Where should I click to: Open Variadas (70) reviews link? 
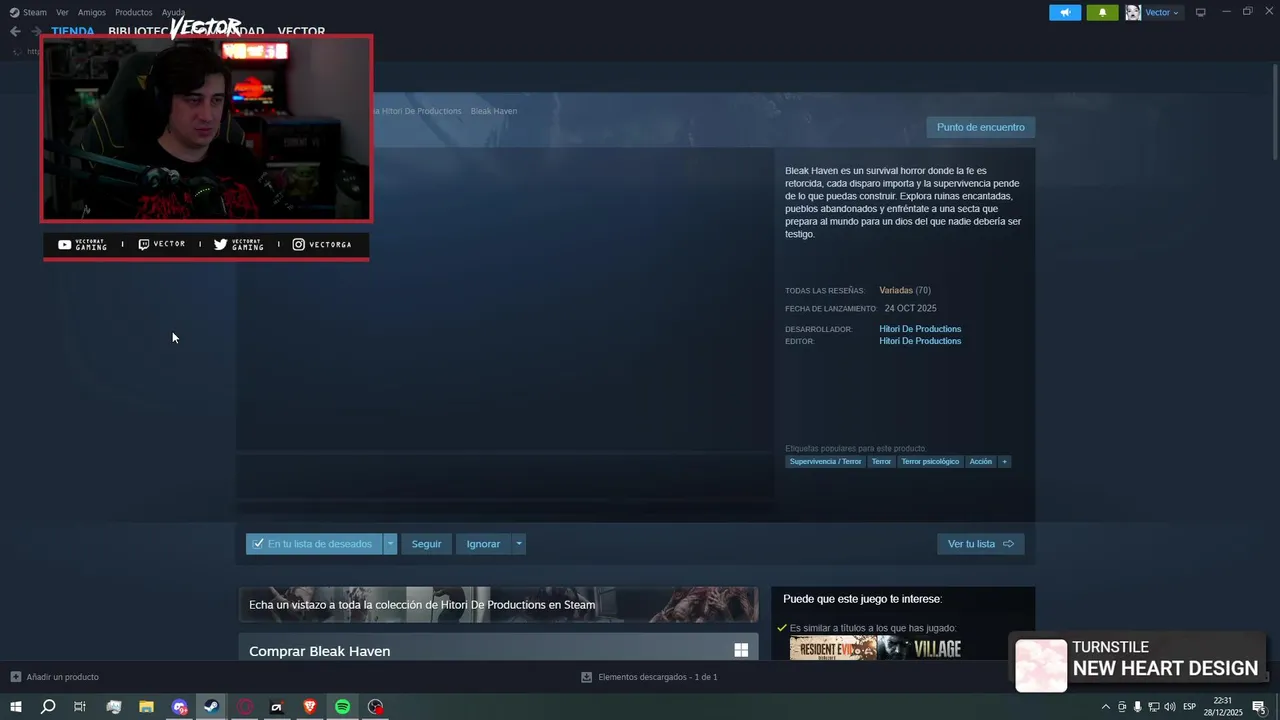905,290
